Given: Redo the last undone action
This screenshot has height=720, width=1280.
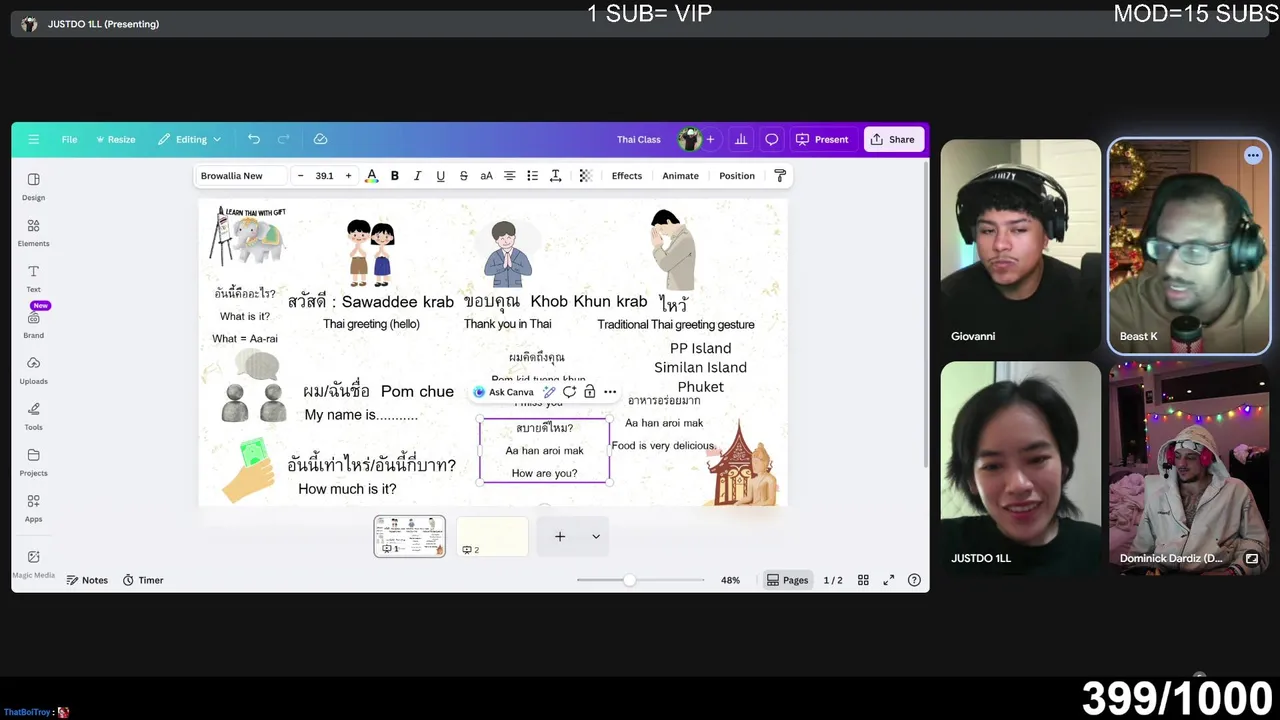Looking at the screenshot, I should [x=284, y=140].
